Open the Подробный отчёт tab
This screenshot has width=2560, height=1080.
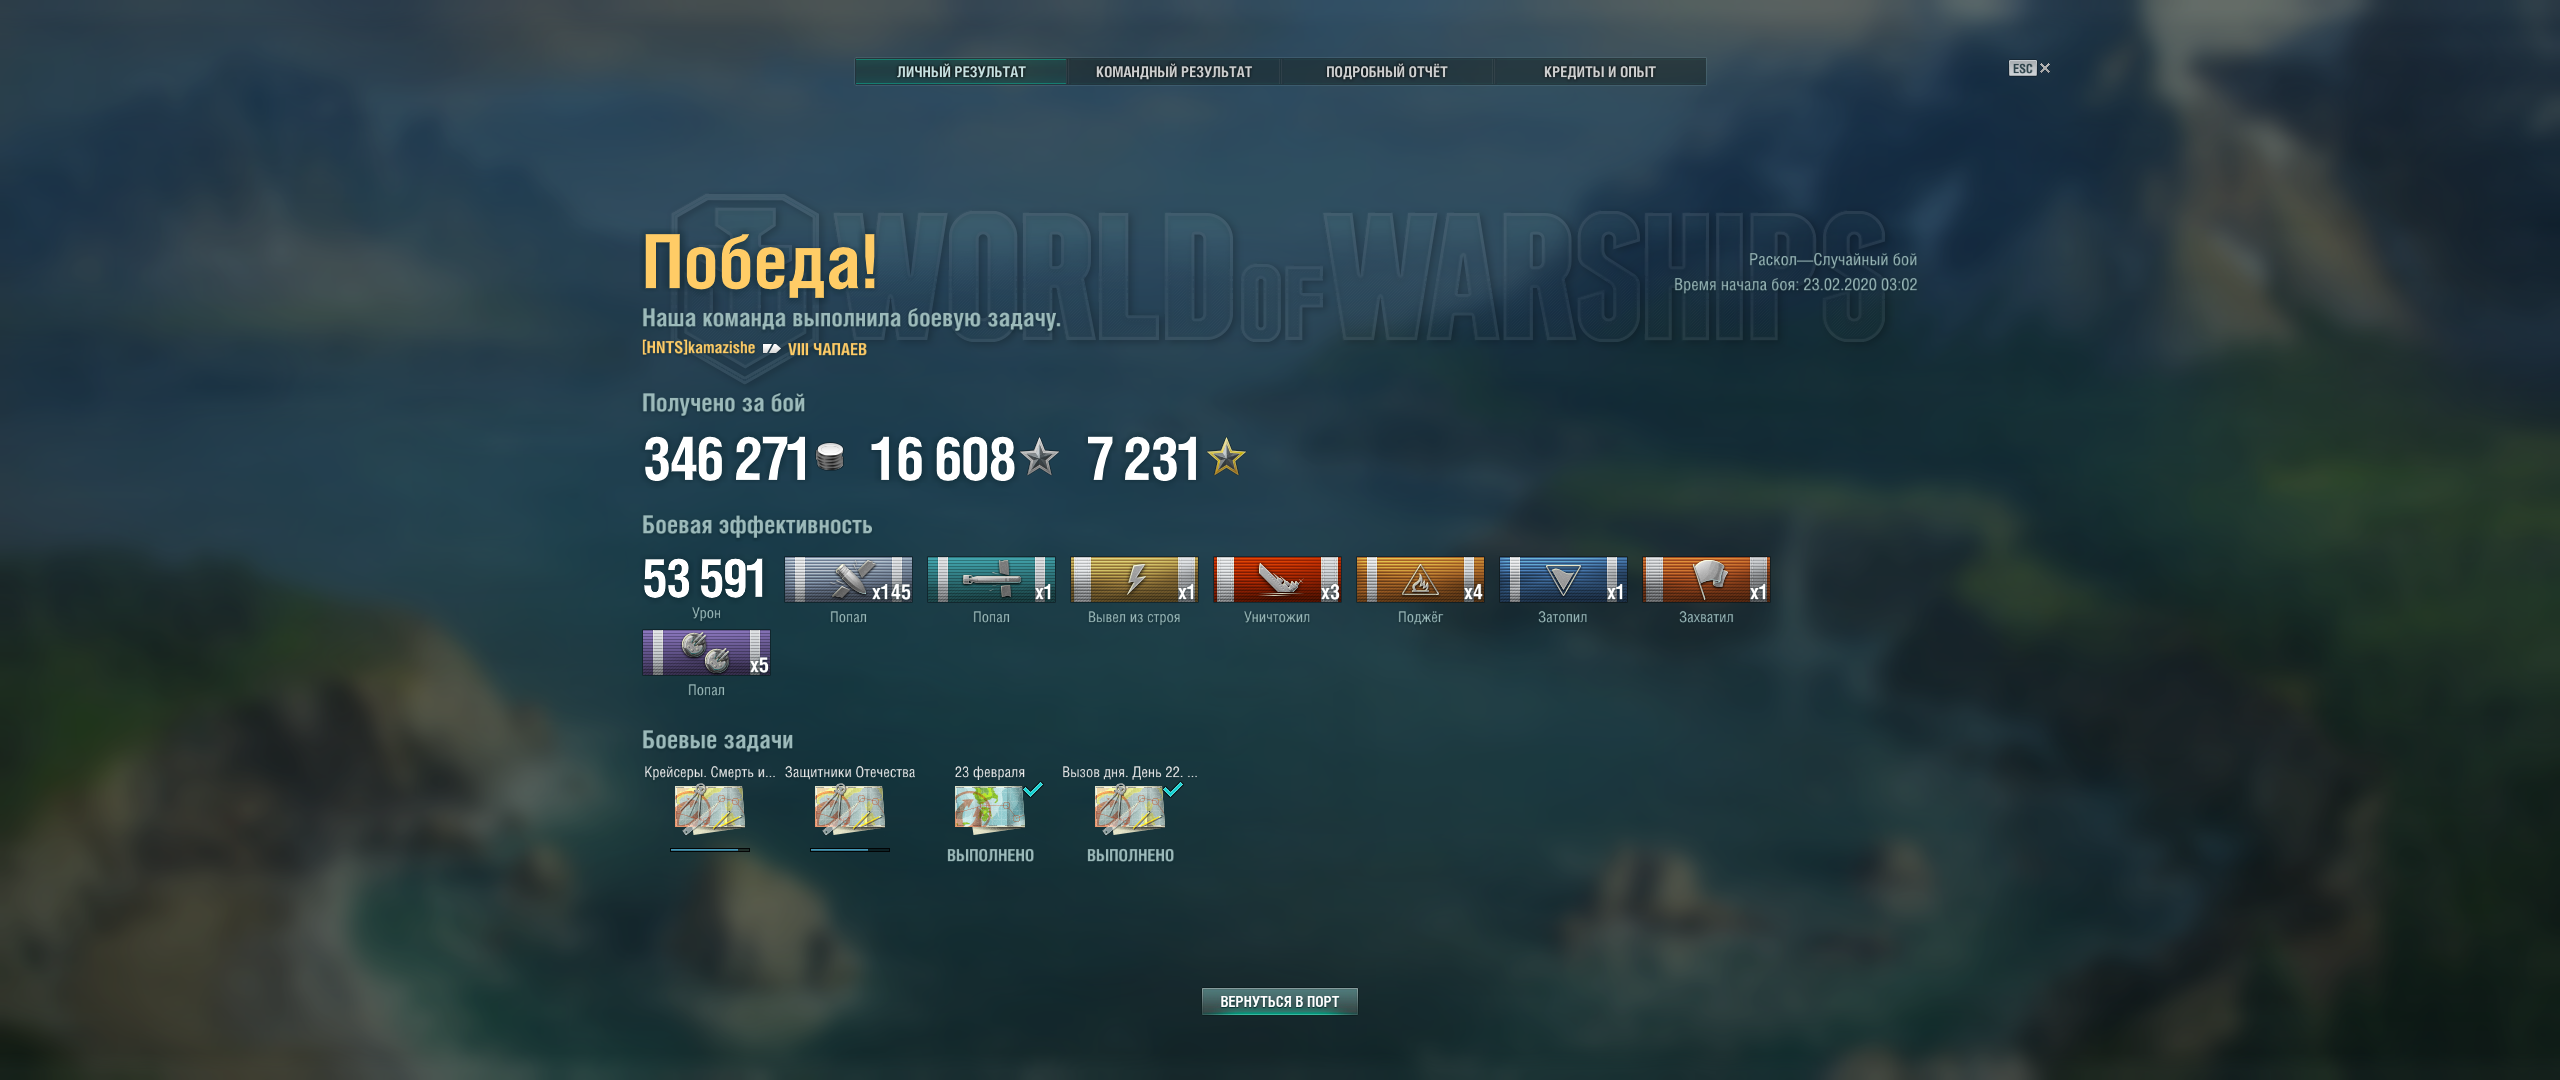(x=1387, y=72)
